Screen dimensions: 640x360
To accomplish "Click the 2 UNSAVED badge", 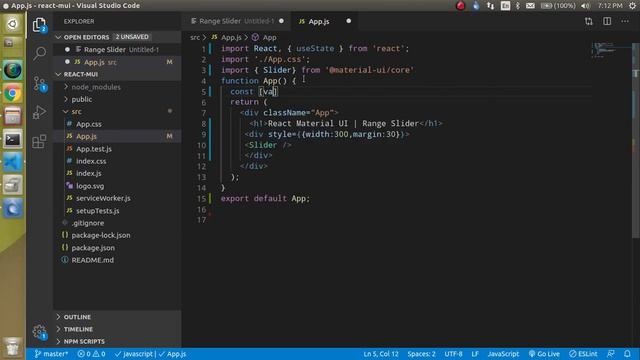I will point(132,37).
